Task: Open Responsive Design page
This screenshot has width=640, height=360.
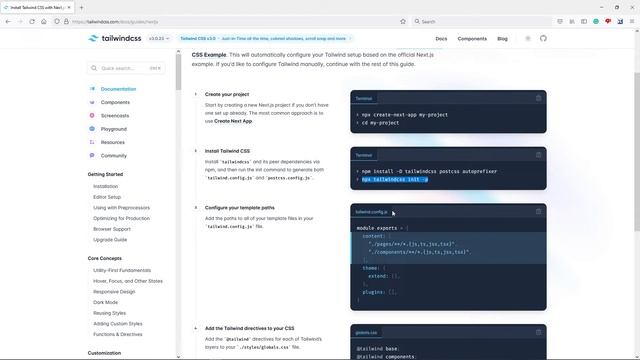Action: 114,292
